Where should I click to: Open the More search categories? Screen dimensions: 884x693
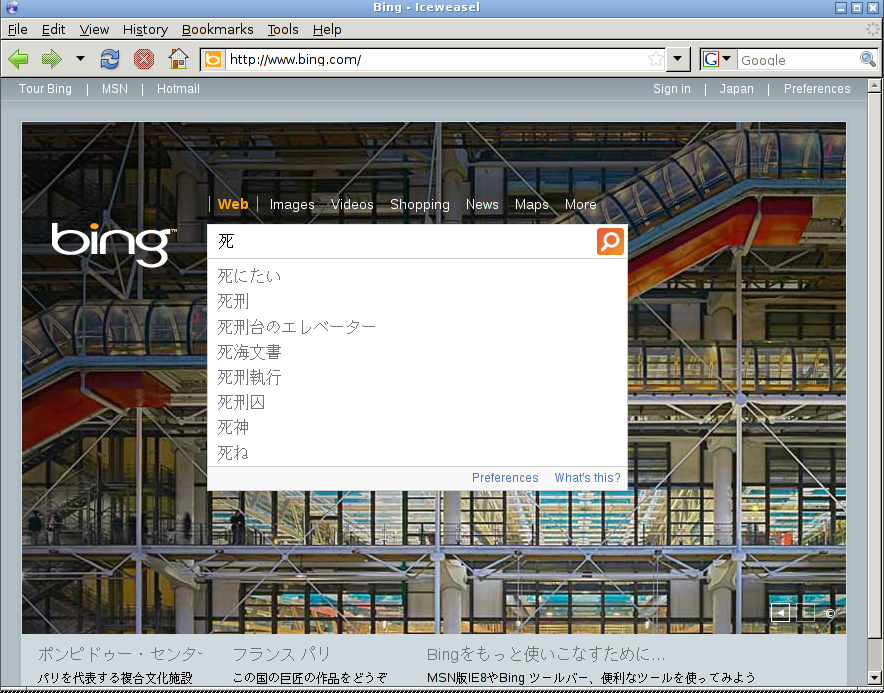(x=581, y=204)
